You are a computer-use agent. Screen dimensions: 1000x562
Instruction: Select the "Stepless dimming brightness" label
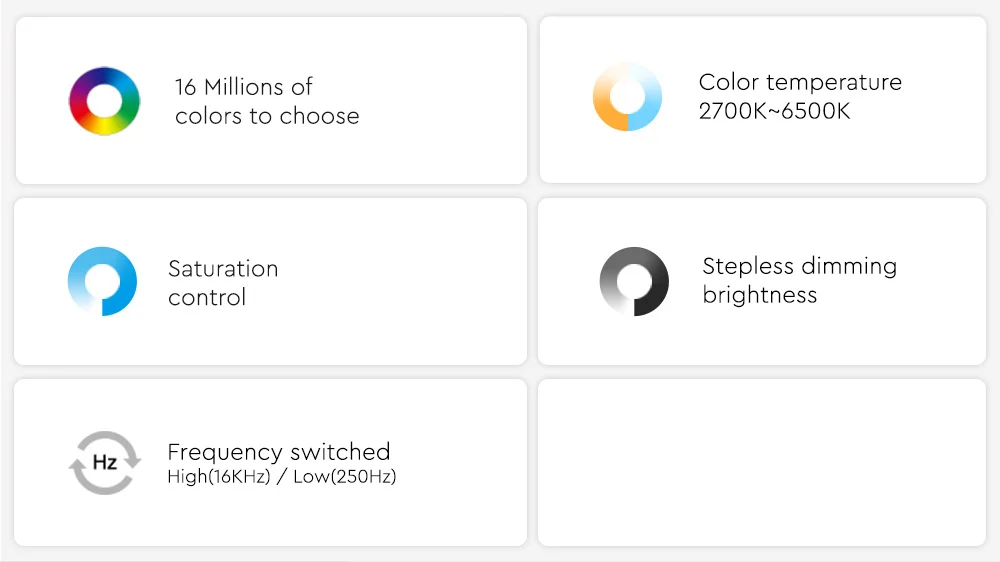799,280
